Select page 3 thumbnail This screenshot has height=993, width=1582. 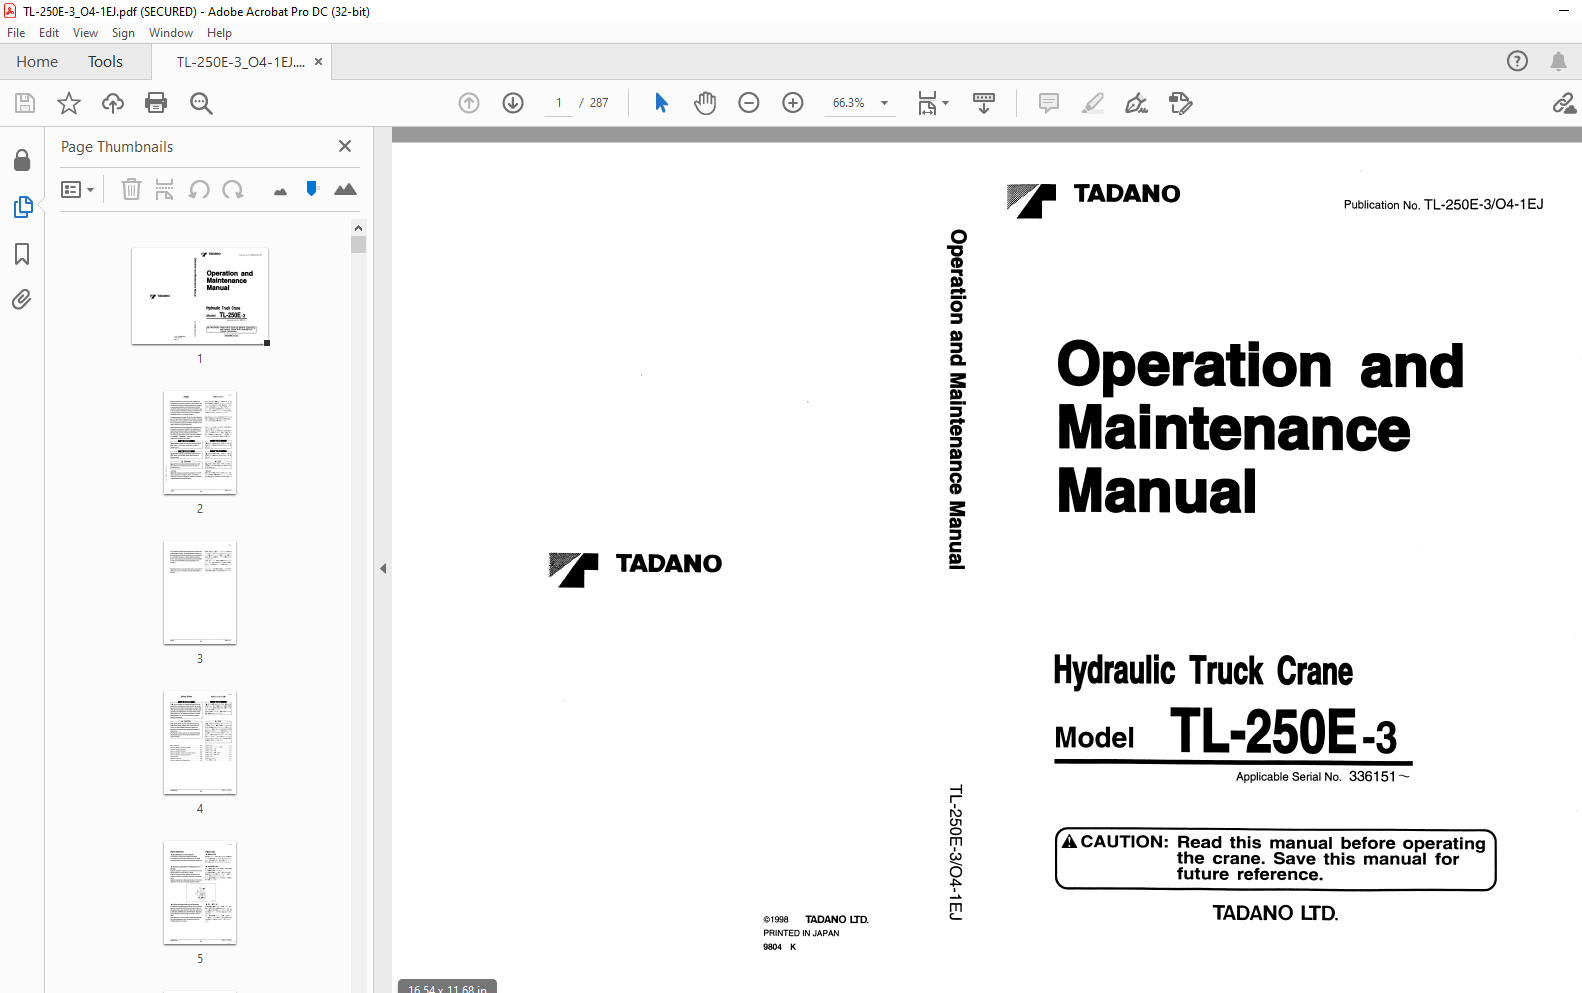click(x=200, y=592)
